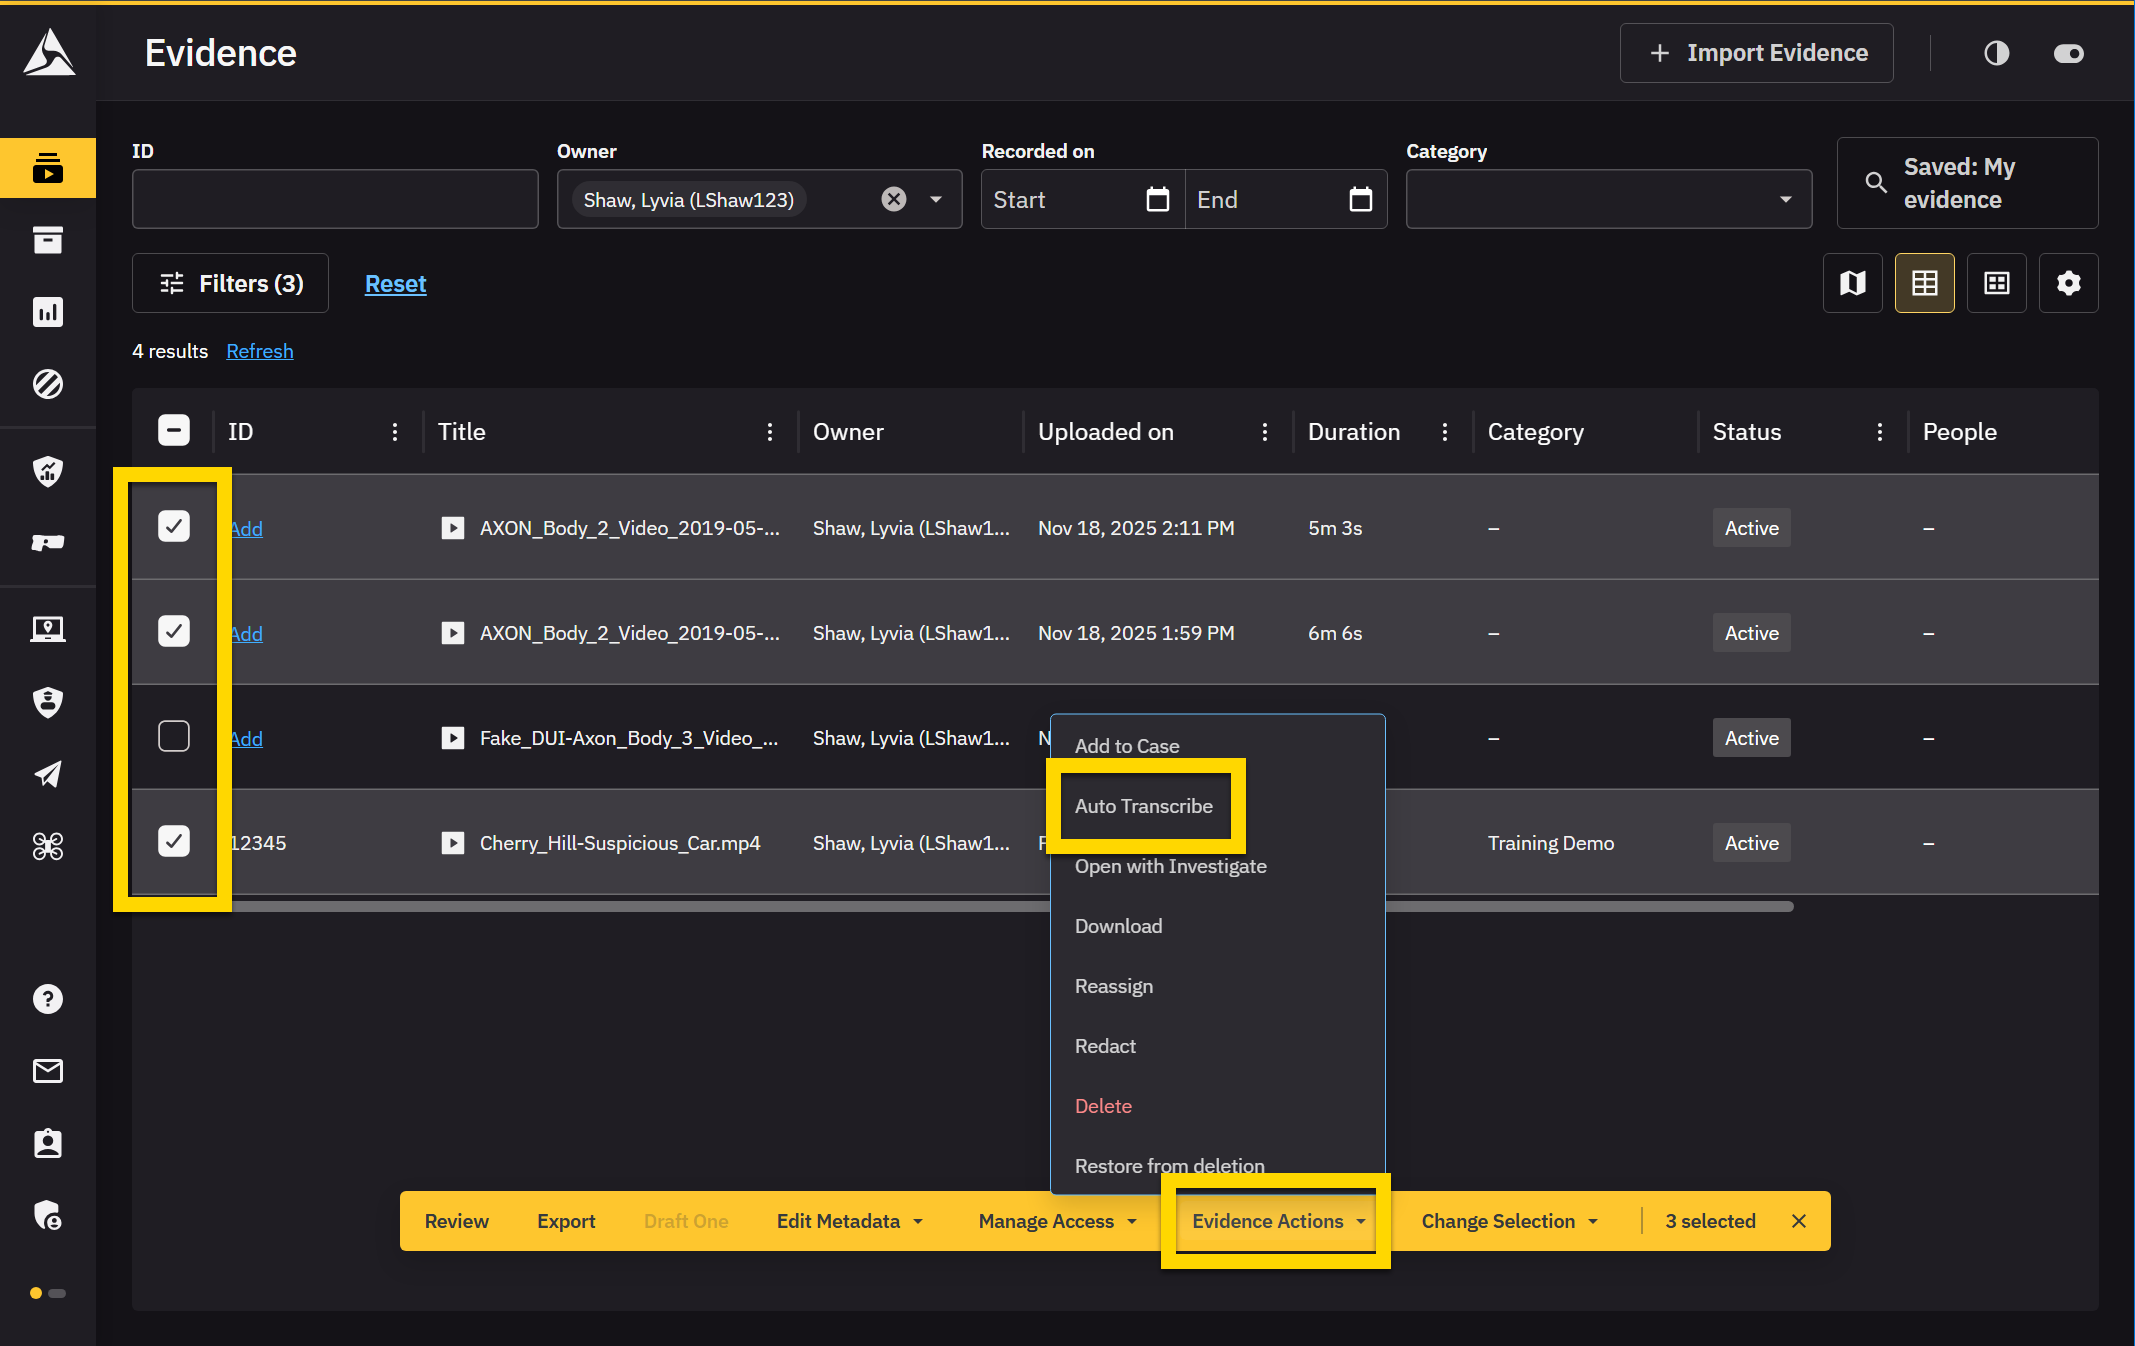Open table settings gear icon
This screenshot has width=2135, height=1346.
[2068, 283]
